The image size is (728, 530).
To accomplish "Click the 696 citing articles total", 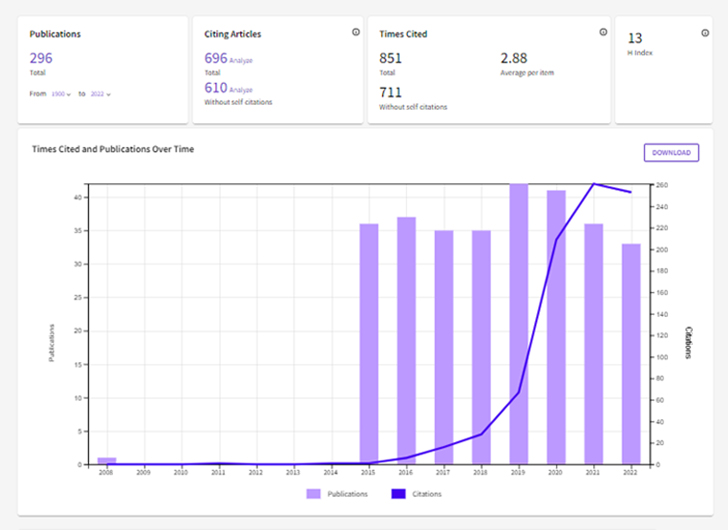I will click(215, 59).
